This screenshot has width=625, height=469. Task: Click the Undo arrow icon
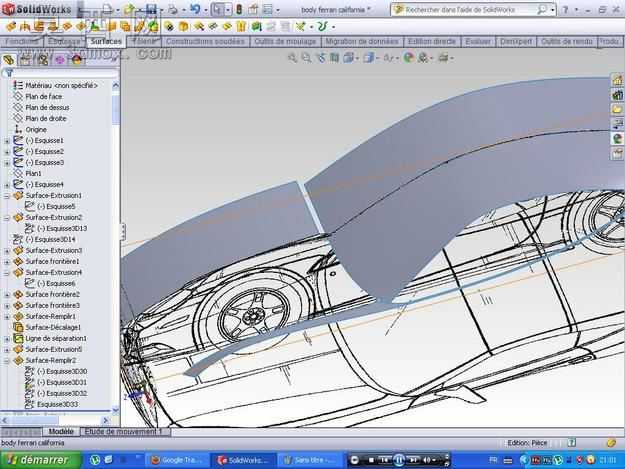pos(195,9)
